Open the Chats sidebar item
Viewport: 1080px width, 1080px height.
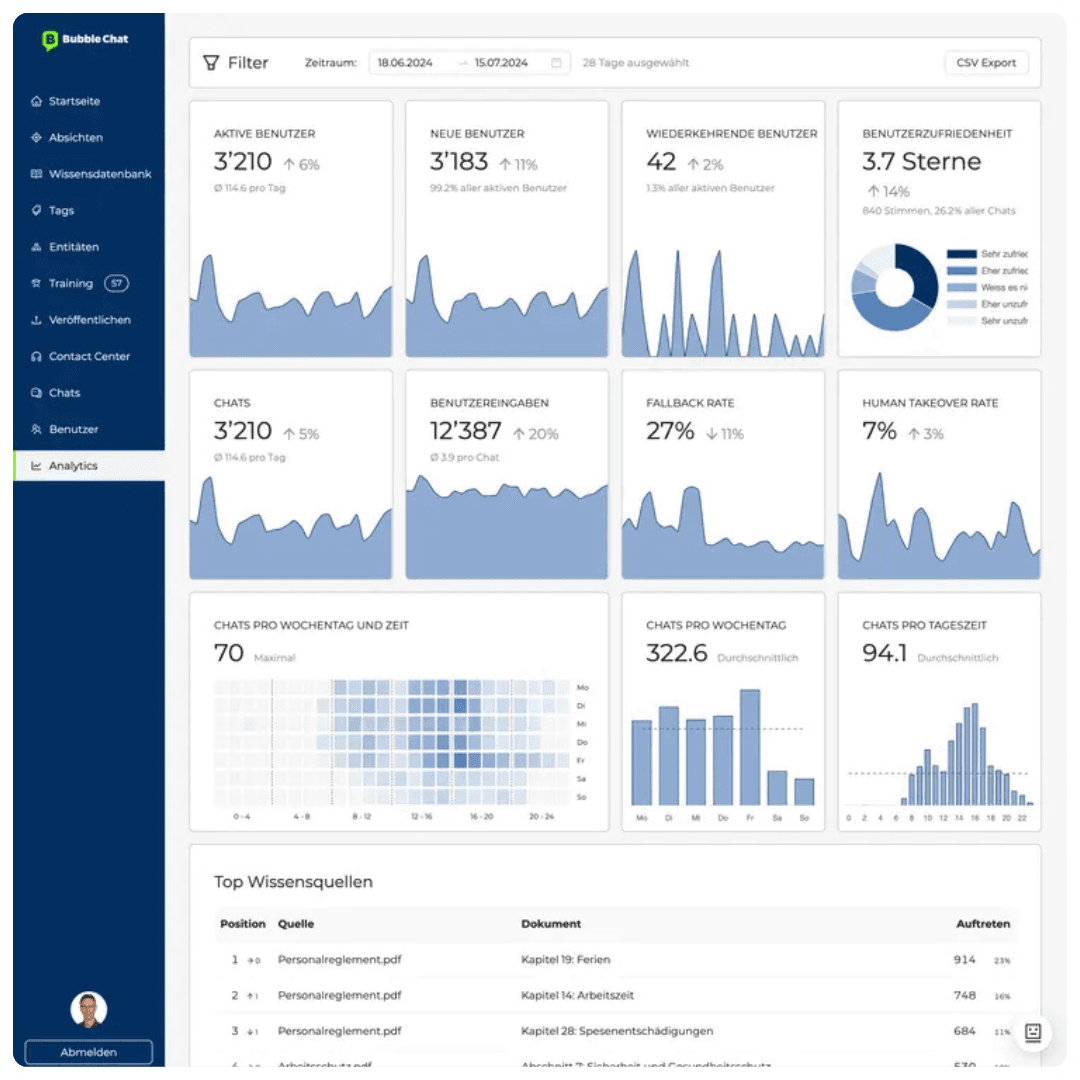click(x=64, y=393)
